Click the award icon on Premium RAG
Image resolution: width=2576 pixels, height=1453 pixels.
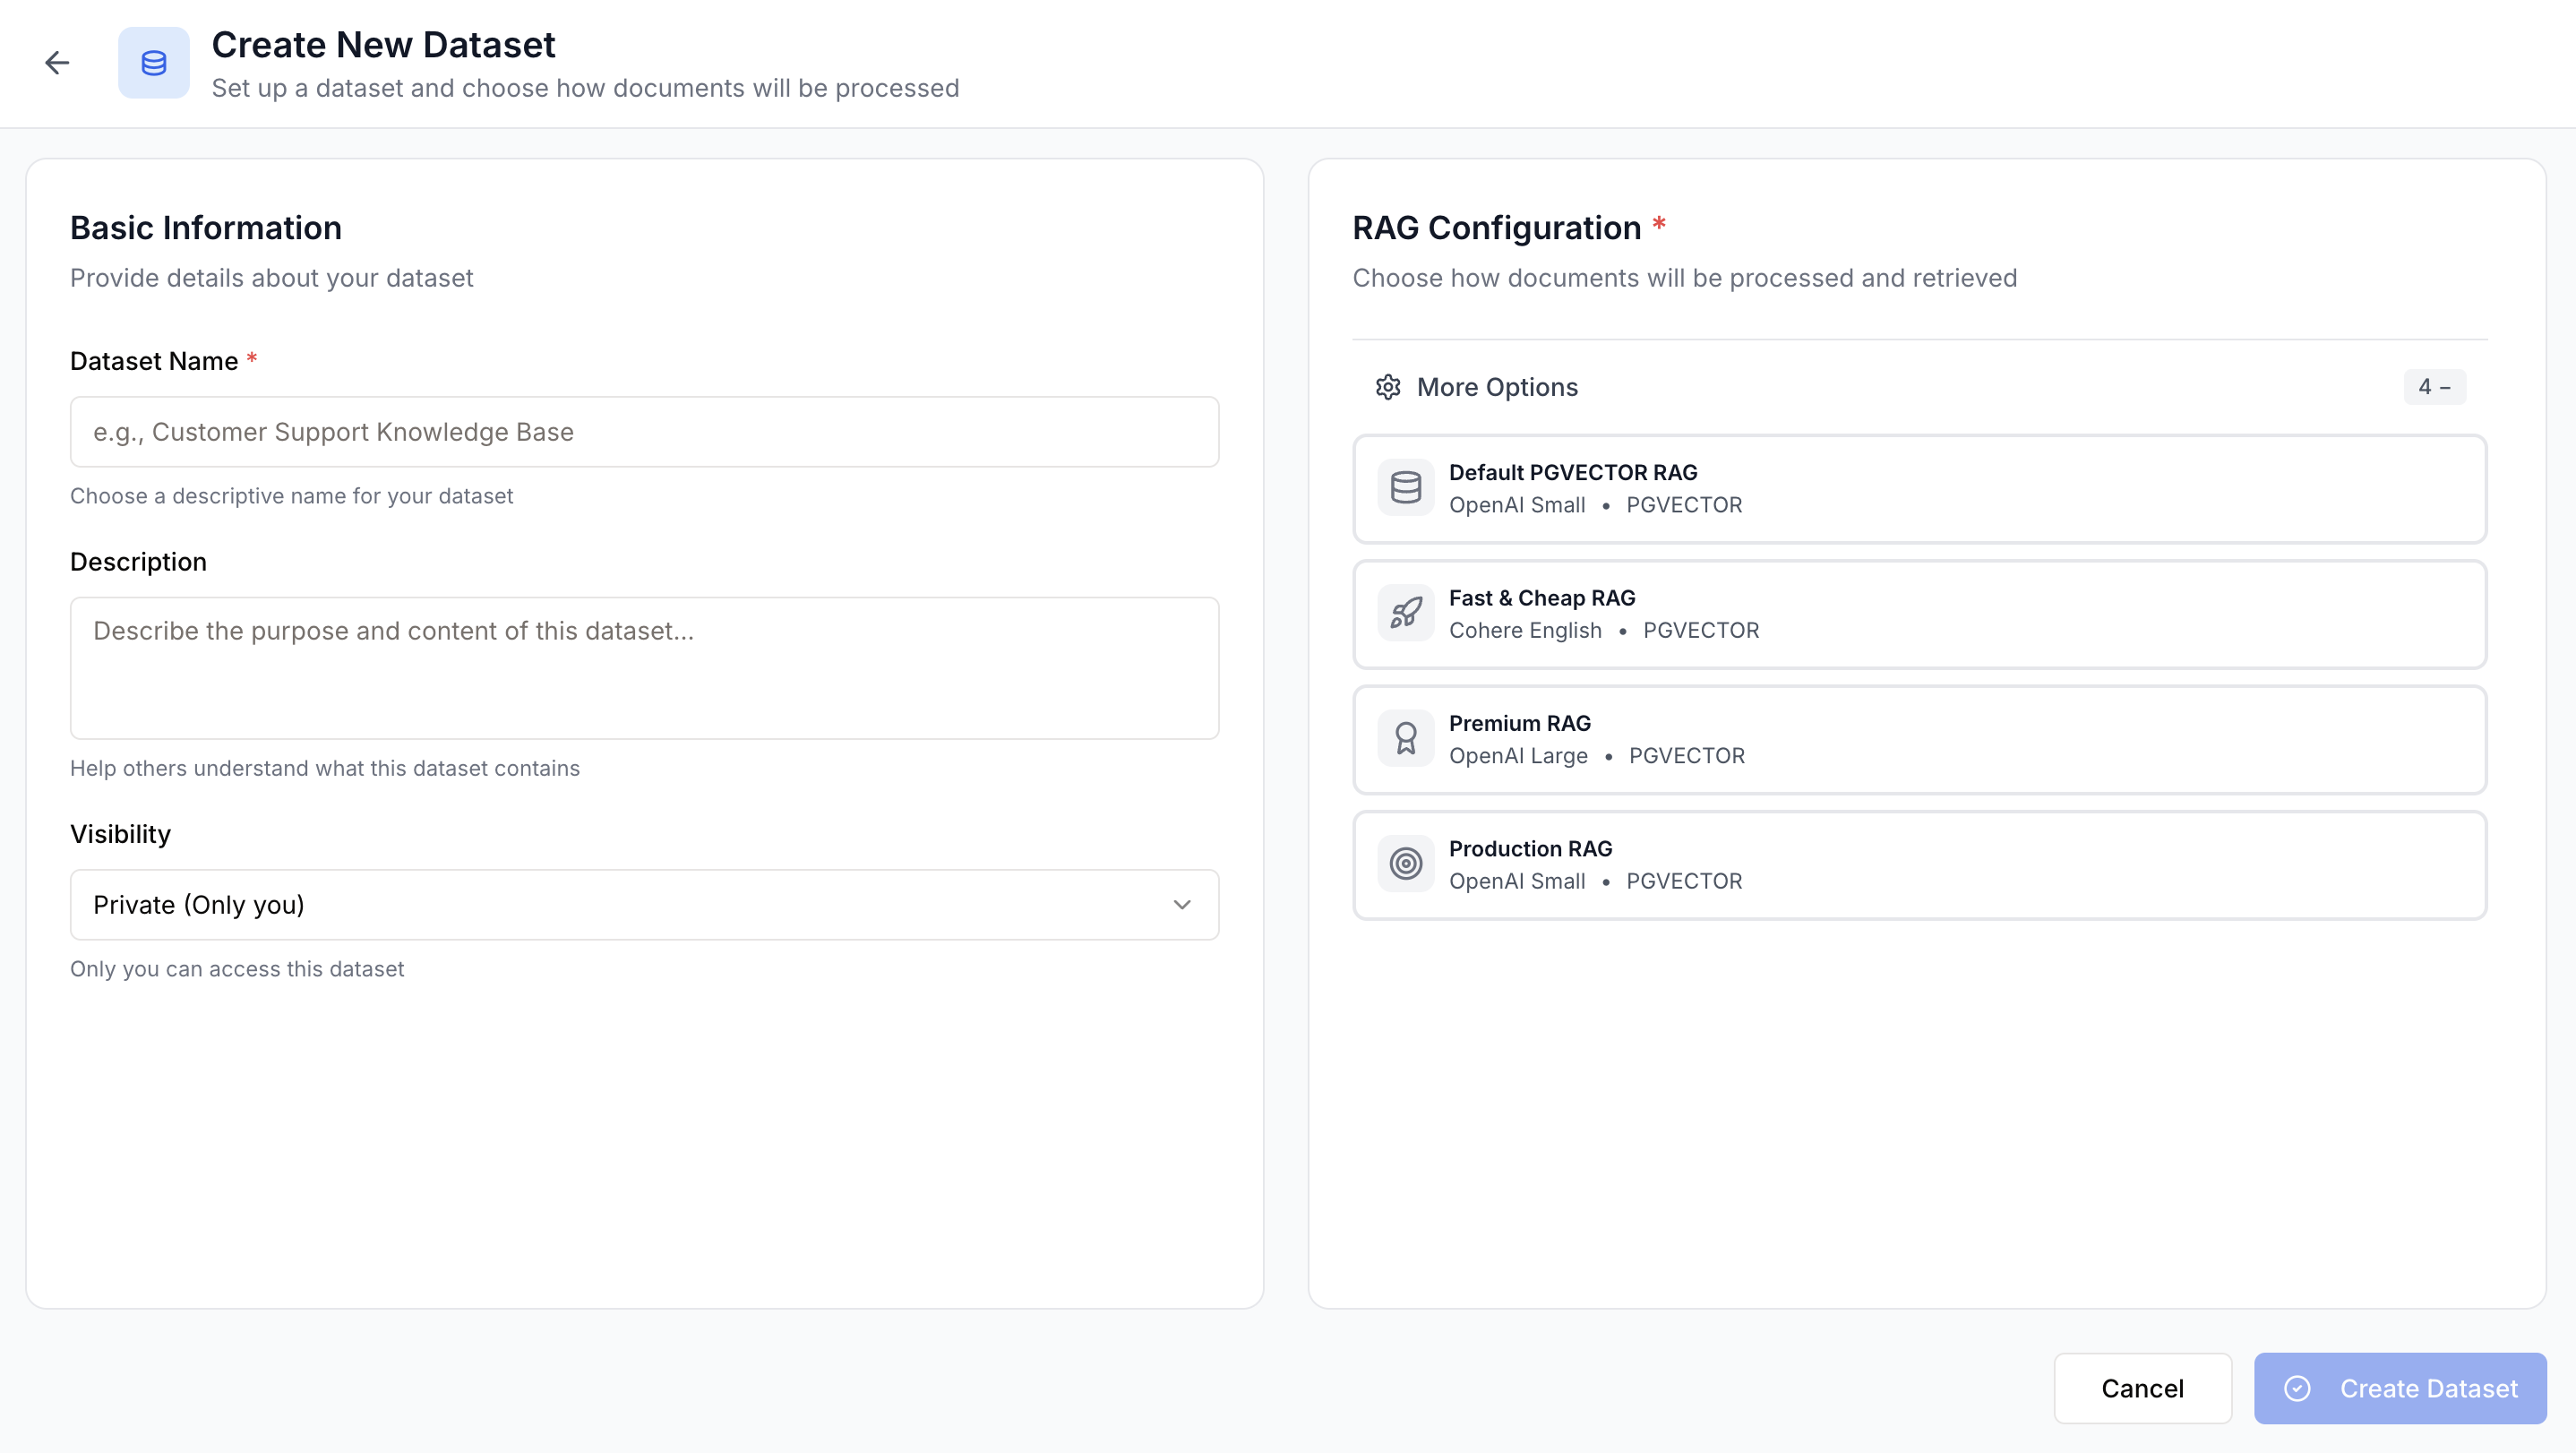coord(1404,738)
